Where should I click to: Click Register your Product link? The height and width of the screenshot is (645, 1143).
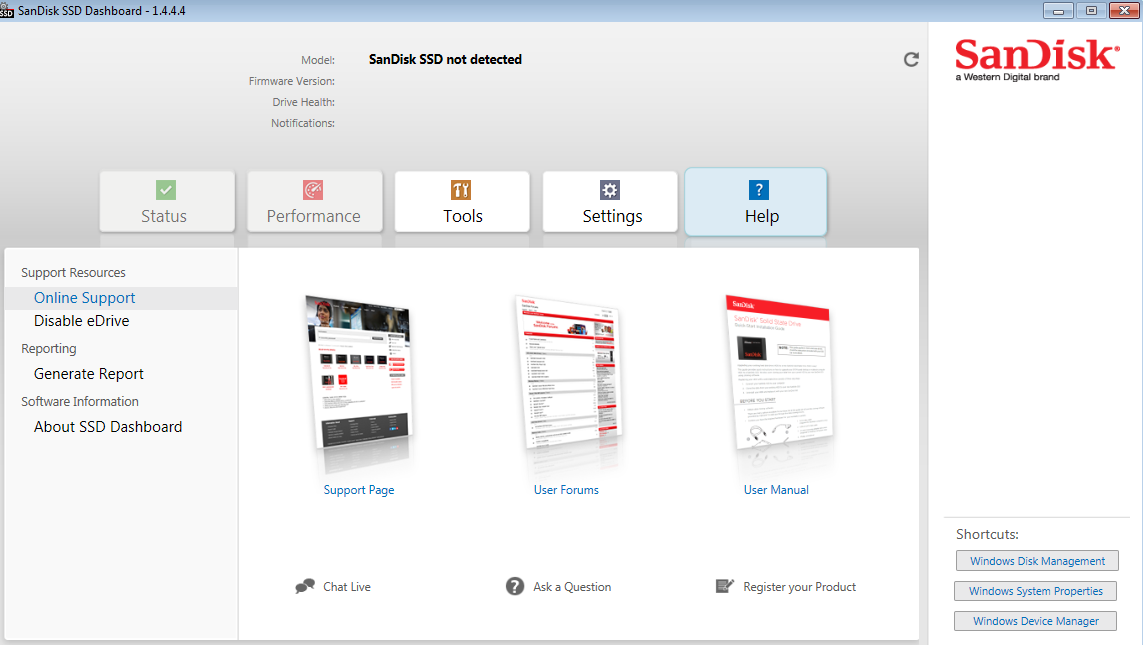(800, 587)
